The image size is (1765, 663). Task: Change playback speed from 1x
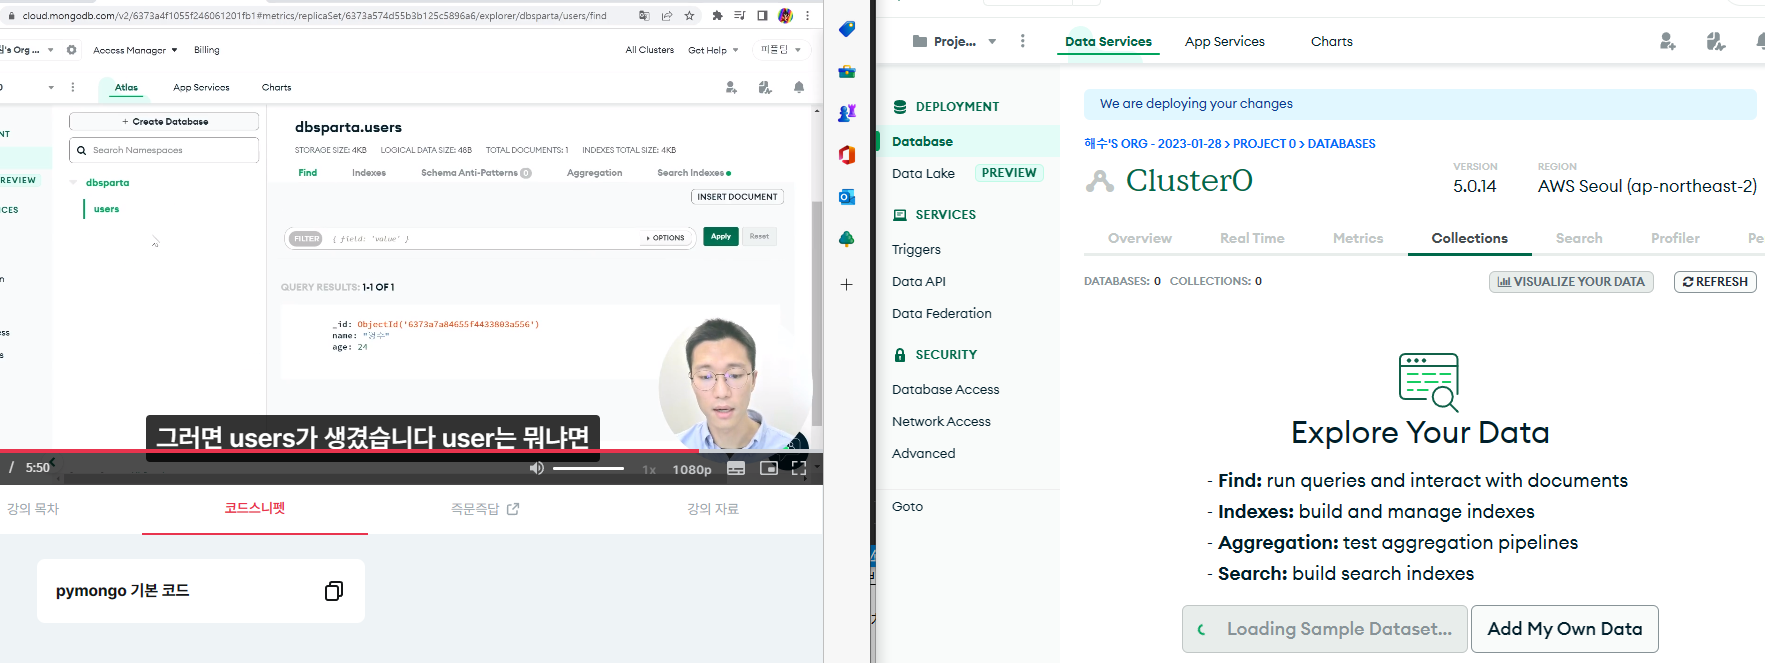pos(649,469)
